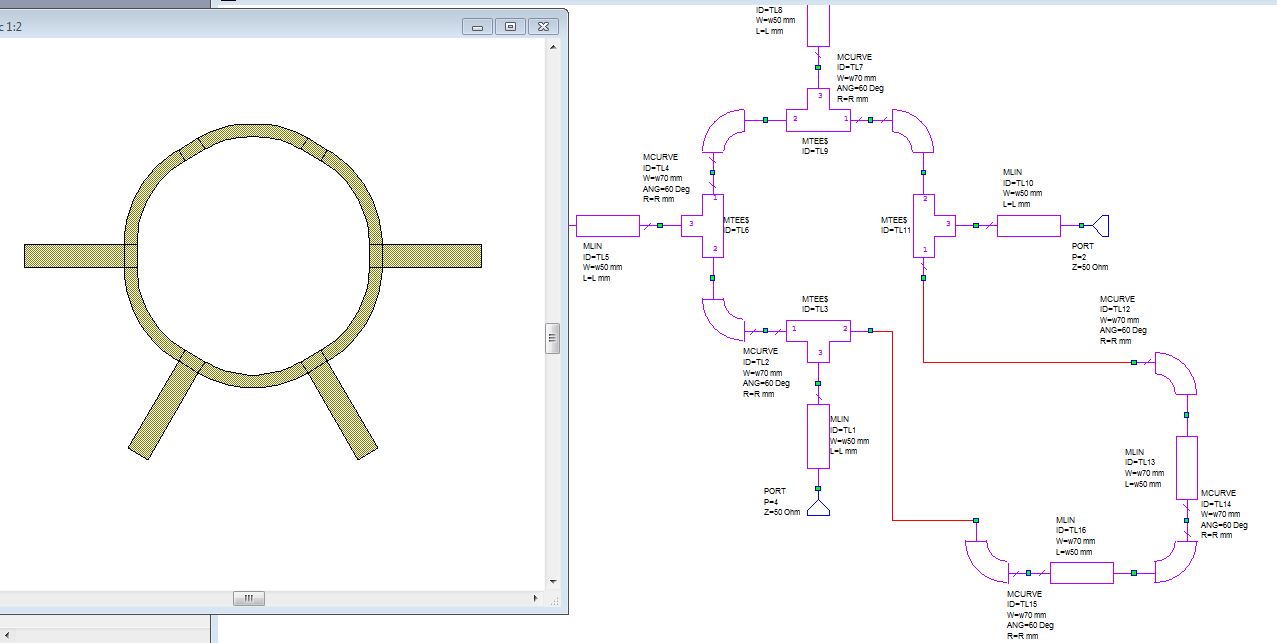Click the MCURVE TL15 bend symbol

click(987, 561)
